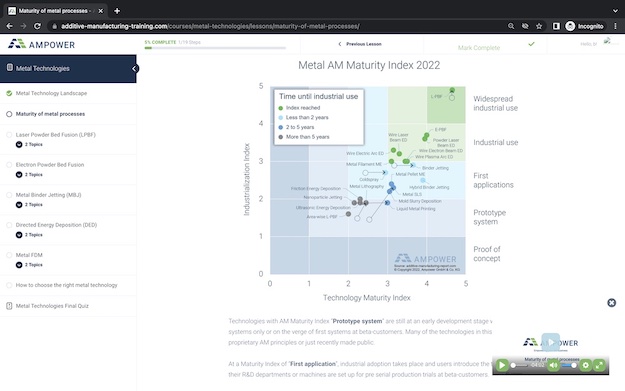The height and width of the screenshot is (391, 625).
Task: Open Laser Powder Bed Fusion (LPBF) lesson
Action: click(56, 135)
